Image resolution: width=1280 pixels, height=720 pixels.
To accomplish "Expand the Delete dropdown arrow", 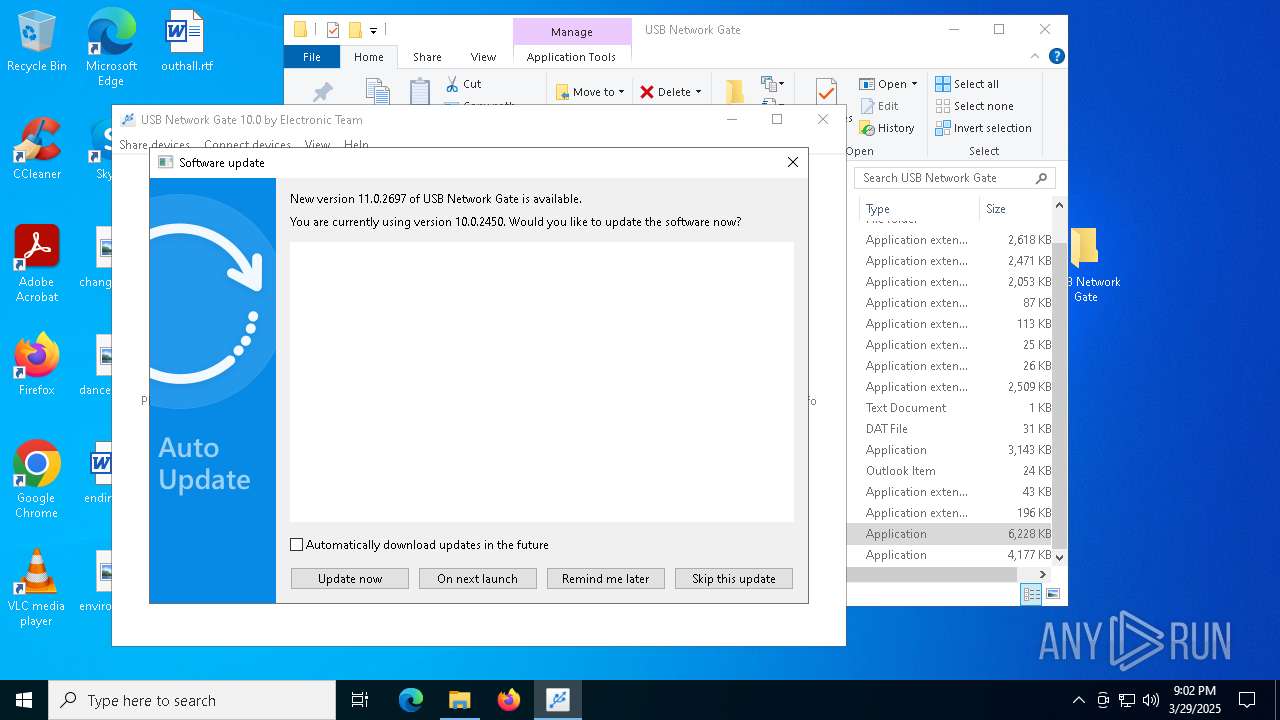I will coord(698,92).
